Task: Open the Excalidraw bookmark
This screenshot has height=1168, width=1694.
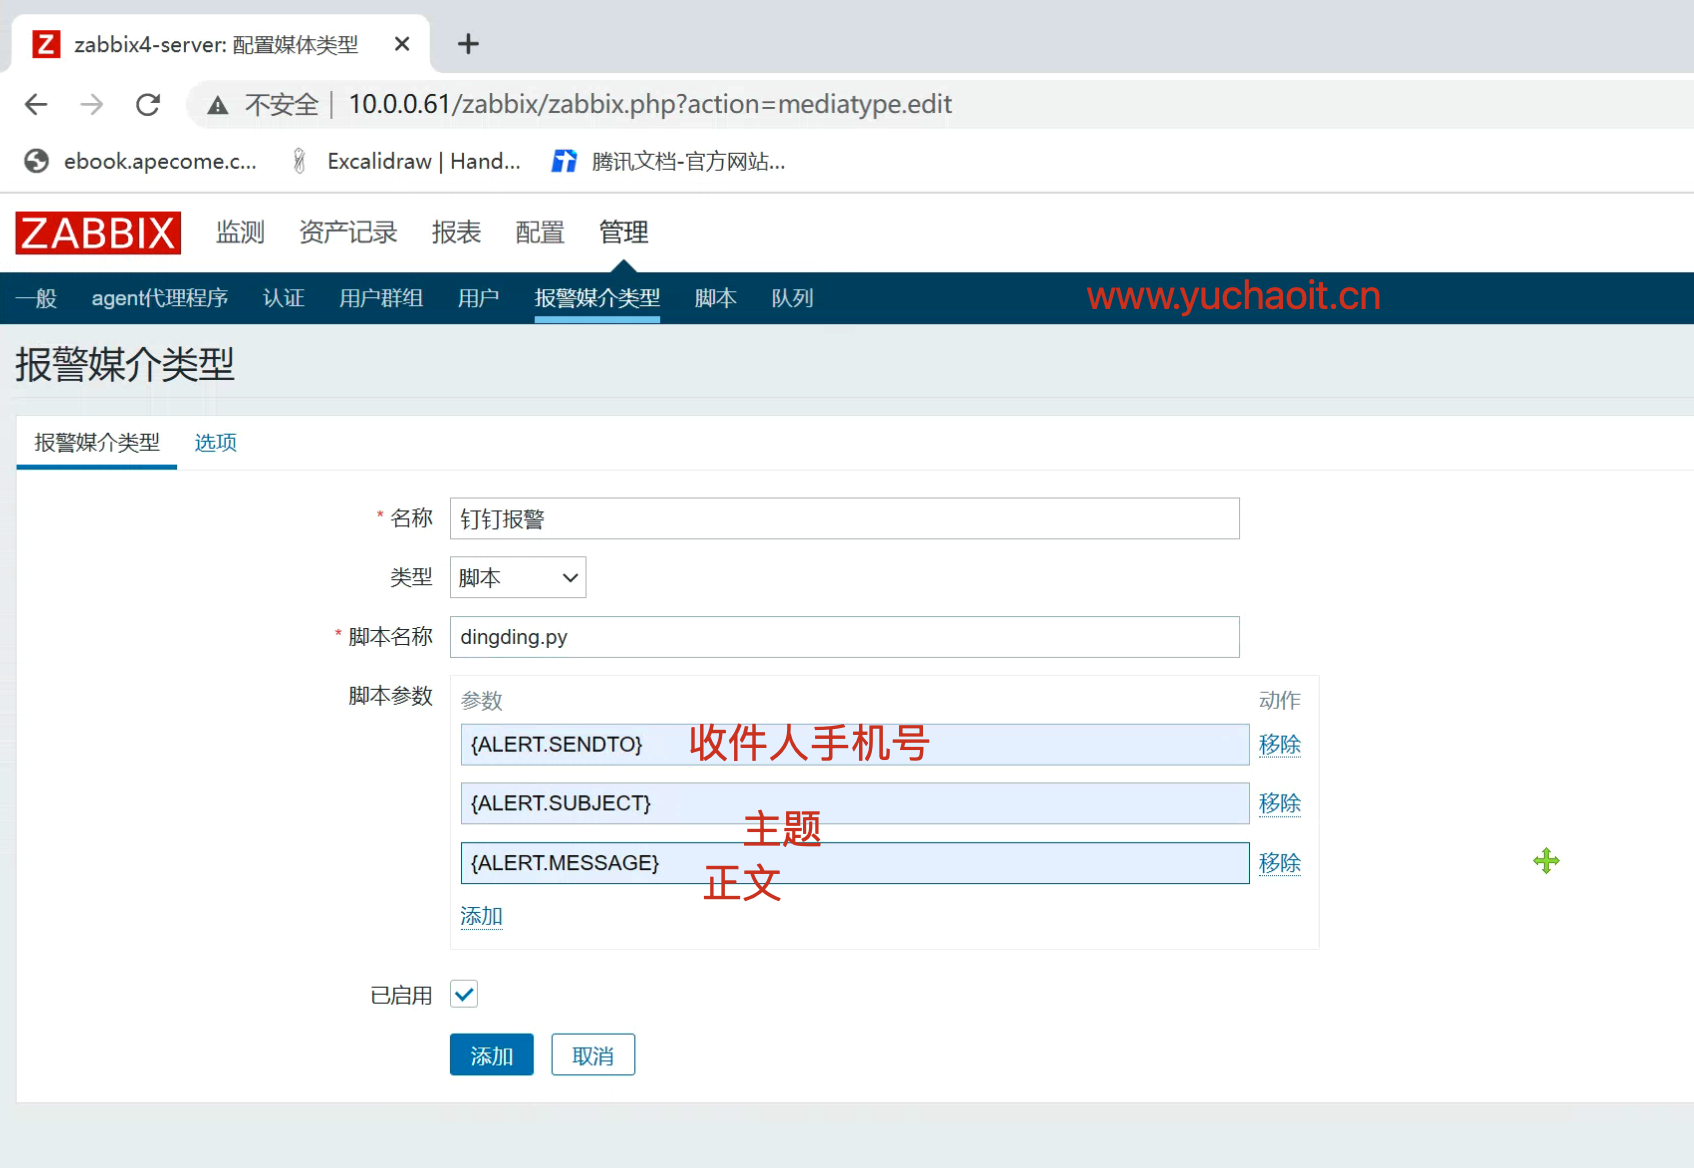Action: point(405,161)
